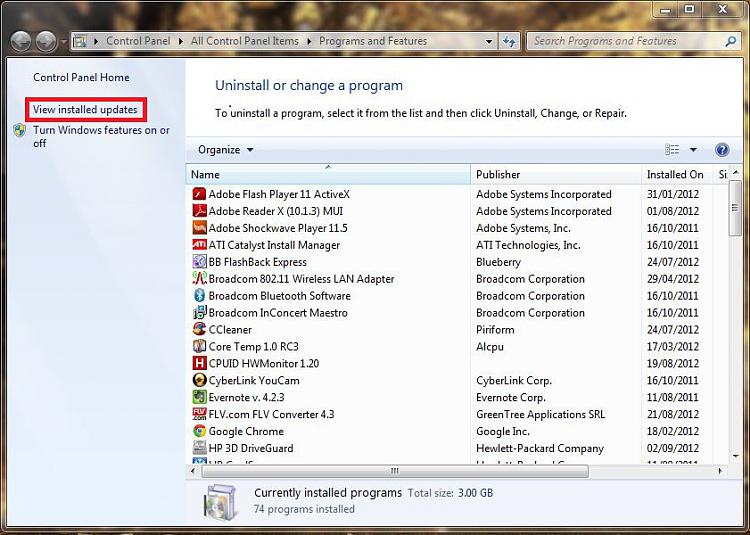
Task: Click the Google Chrome icon in list
Action: [199, 431]
